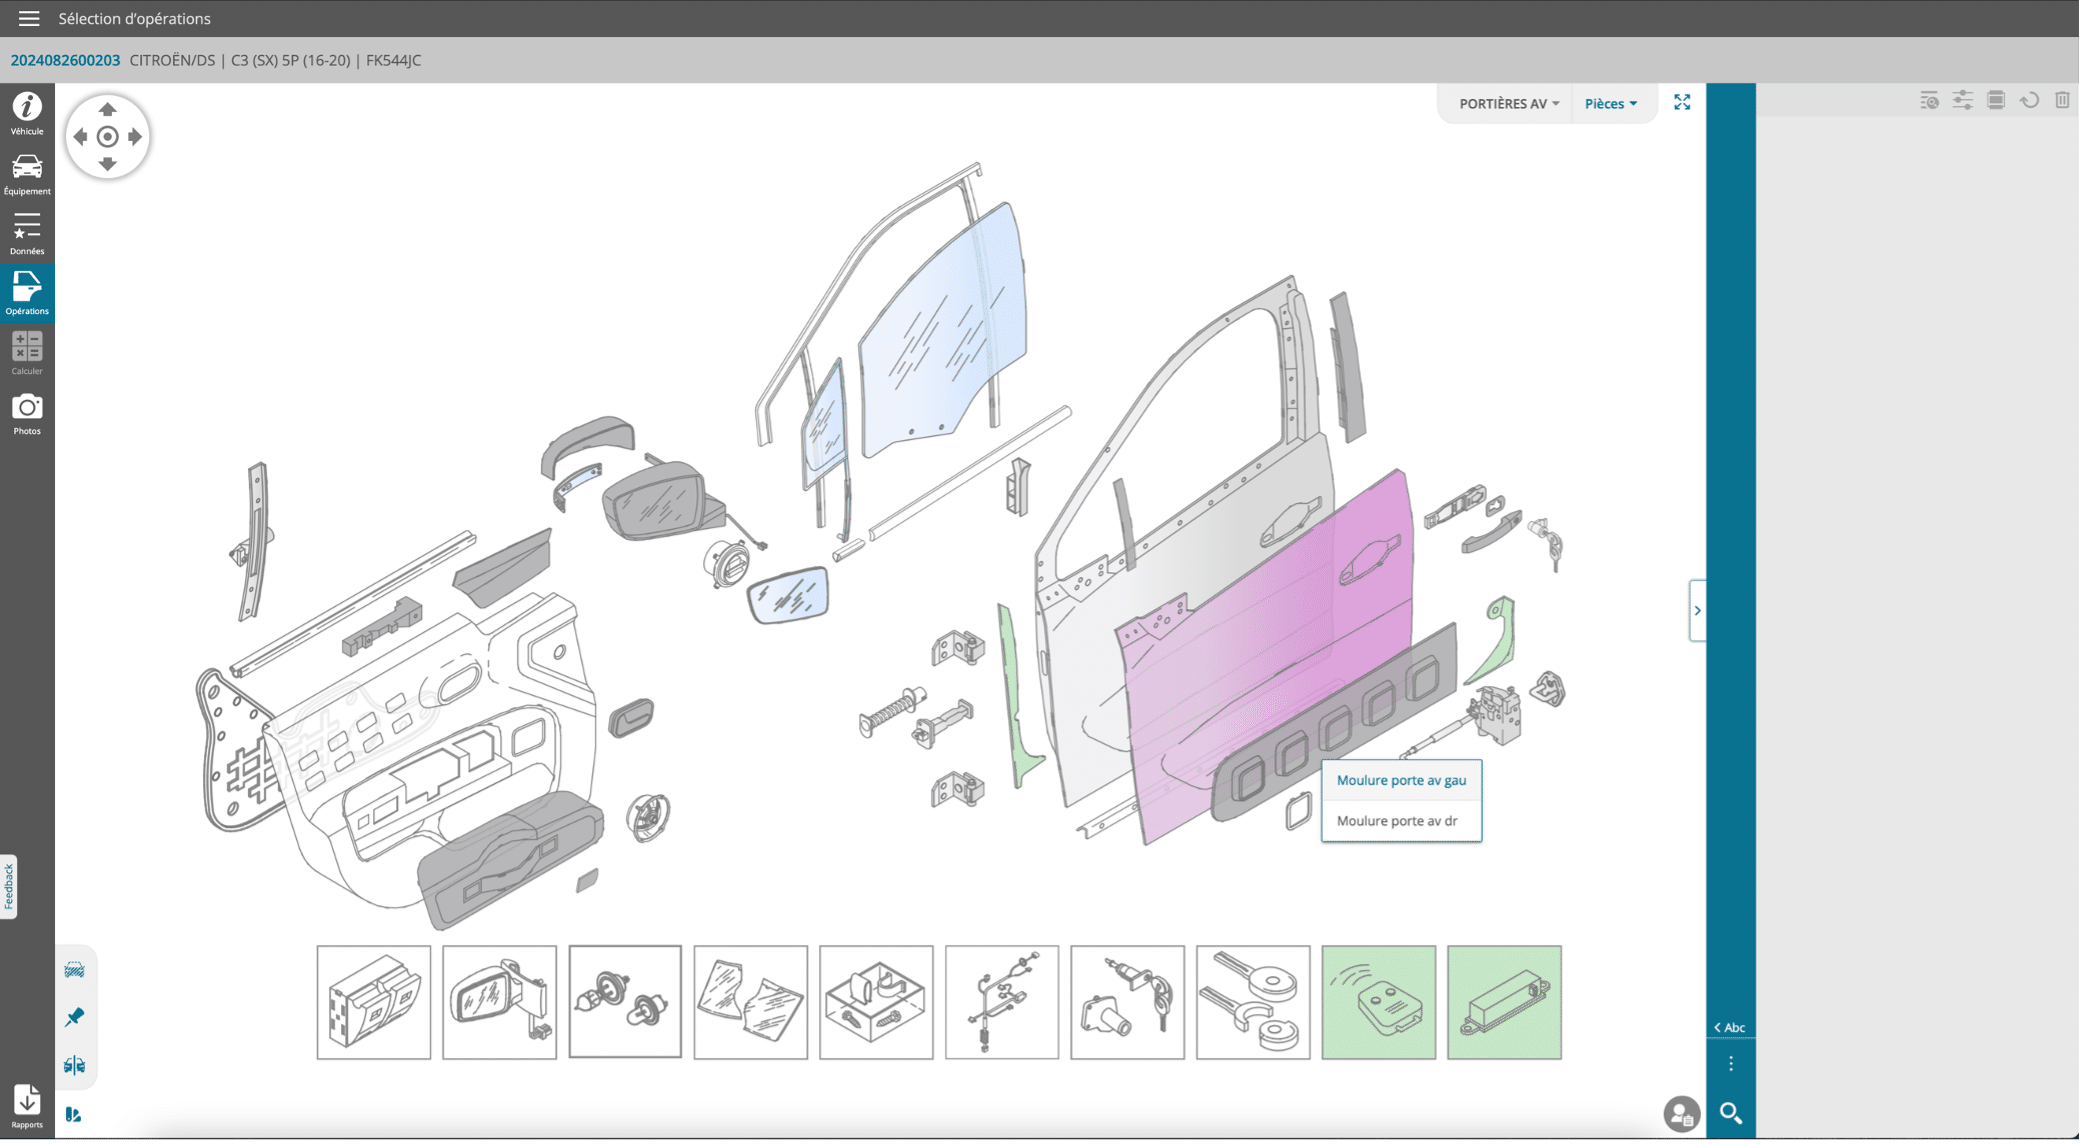Screen dimensions: 2085x1145
Task: Pan the diagram up with arrow
Action: coord(108,110)
